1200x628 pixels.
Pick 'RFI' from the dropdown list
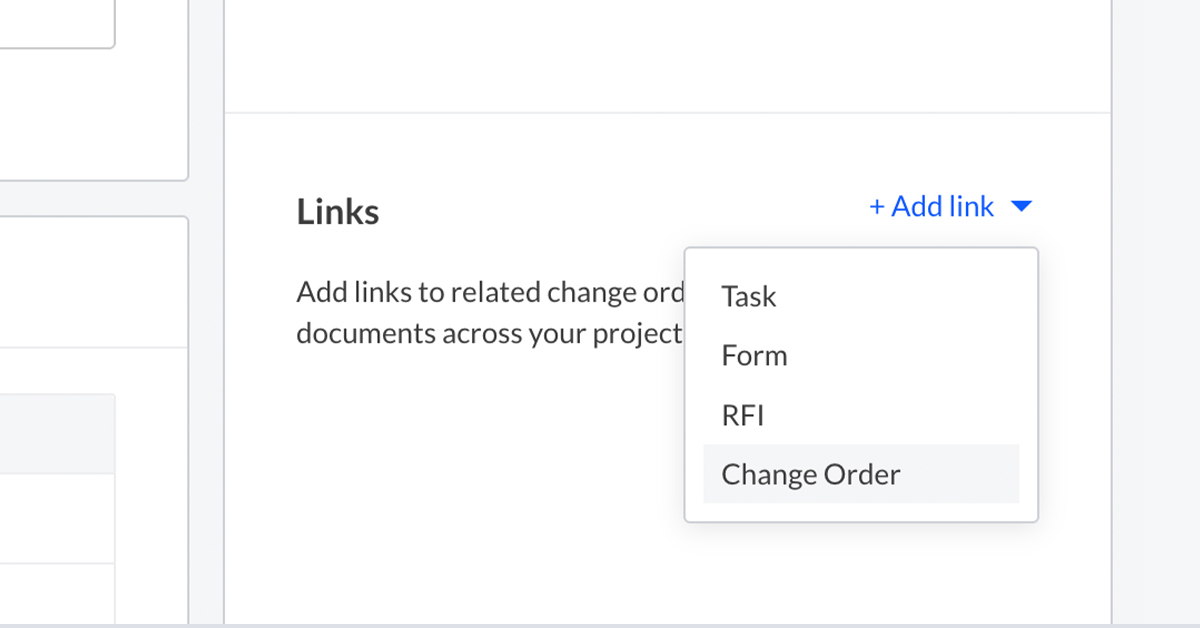point(743,415)
